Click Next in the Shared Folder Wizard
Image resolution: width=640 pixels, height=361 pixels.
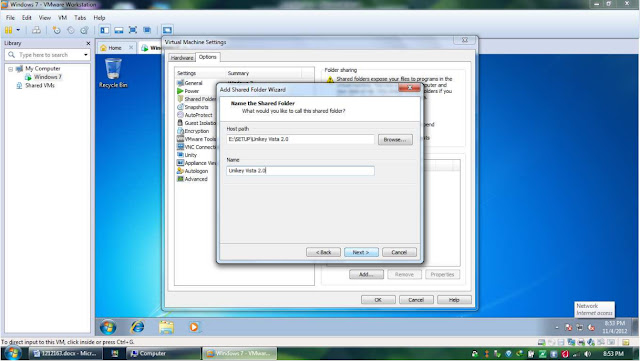click(x=361, y=252)
